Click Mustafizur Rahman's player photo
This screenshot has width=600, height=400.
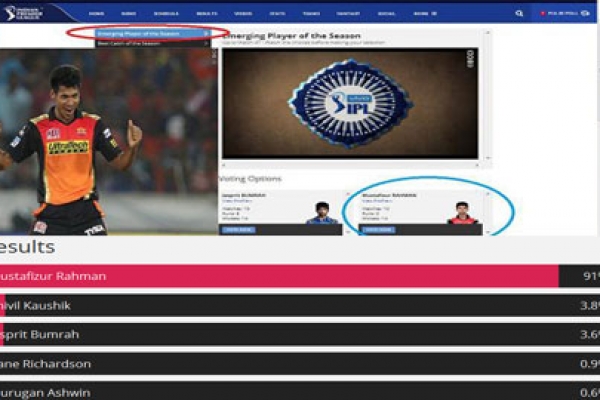point(461,211)
